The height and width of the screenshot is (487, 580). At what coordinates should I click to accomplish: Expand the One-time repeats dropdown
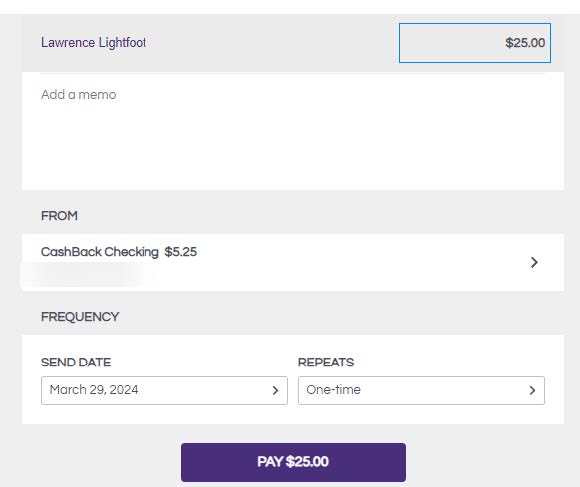point(421,390)
